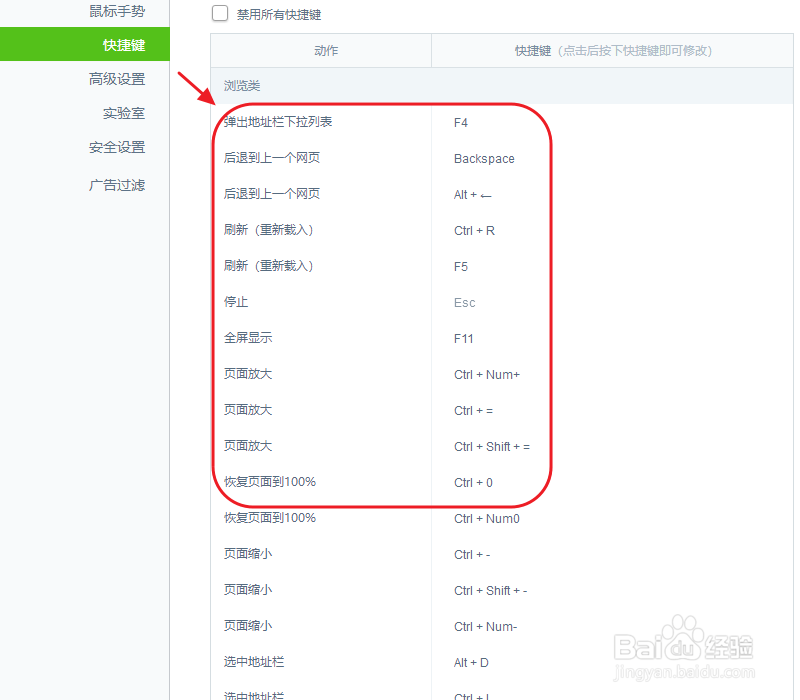Click the 页面放大 label beside Ctrl + Num+

(x=248, y=374)
